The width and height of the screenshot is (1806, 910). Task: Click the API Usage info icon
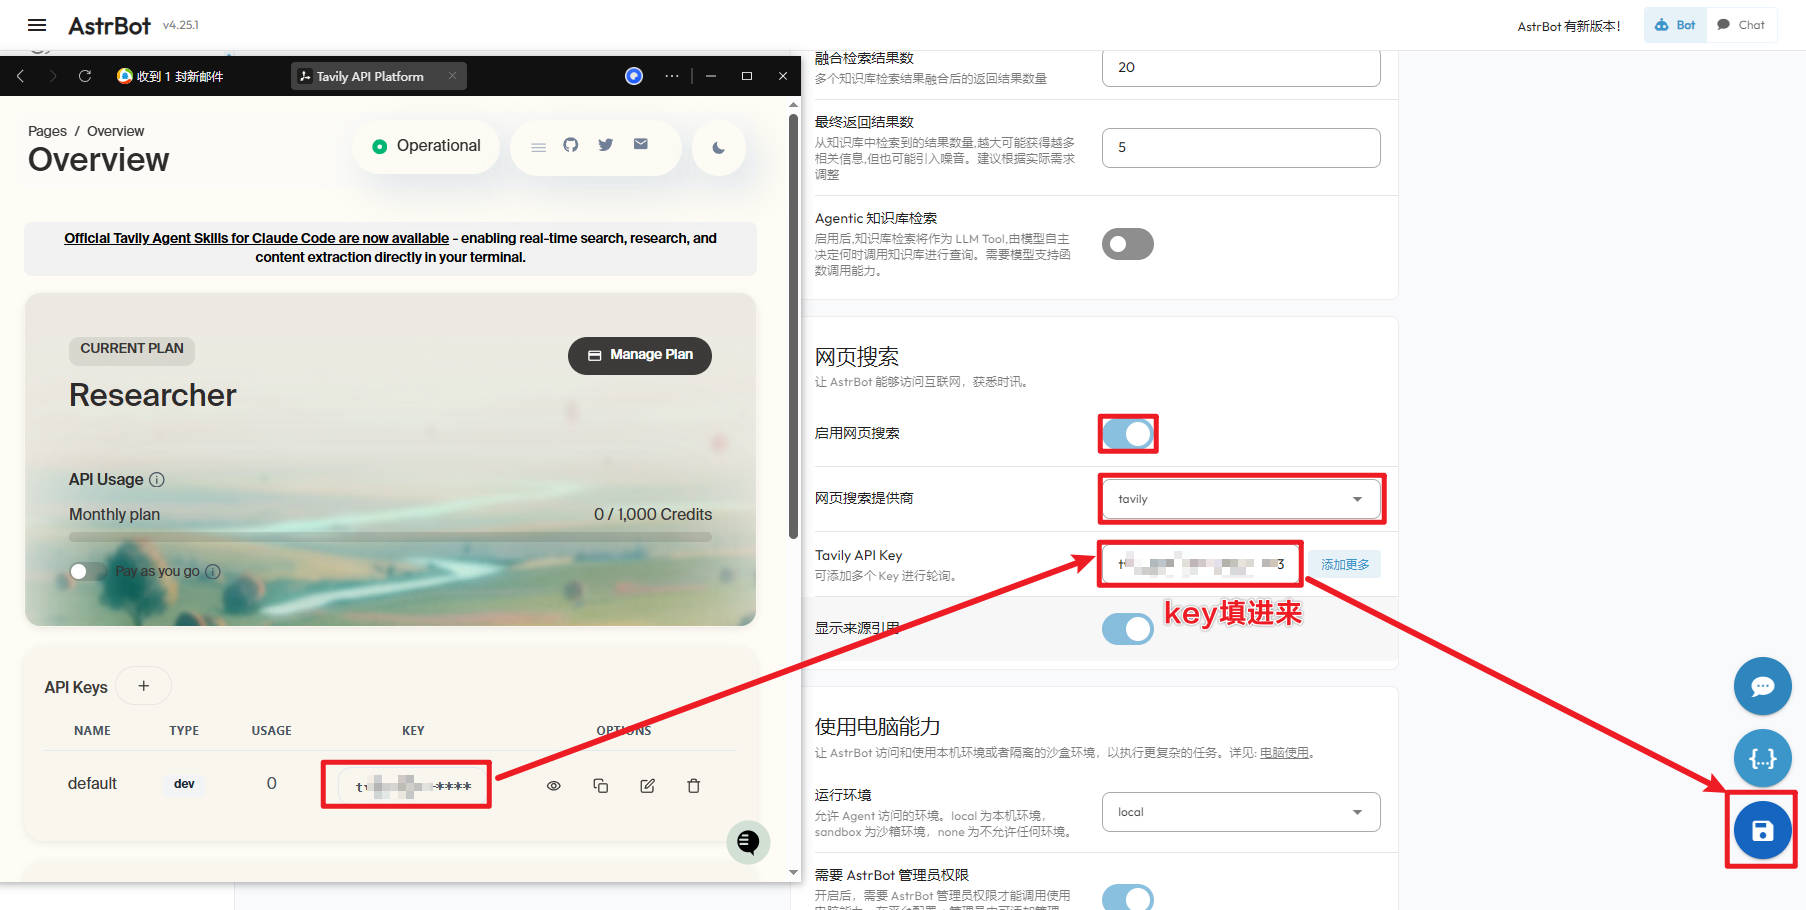point(157,480)
